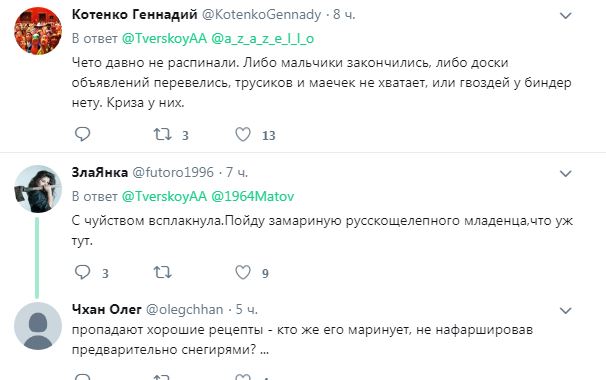The height and width of the screenshot is (380, 606).
Task: Click the @olegchhan handle
Action: tap(185, 310)
